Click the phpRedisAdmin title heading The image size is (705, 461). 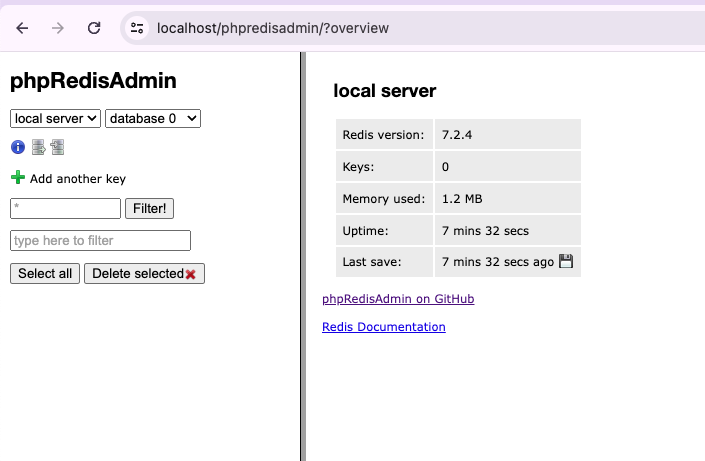click(x=93, y=81)
